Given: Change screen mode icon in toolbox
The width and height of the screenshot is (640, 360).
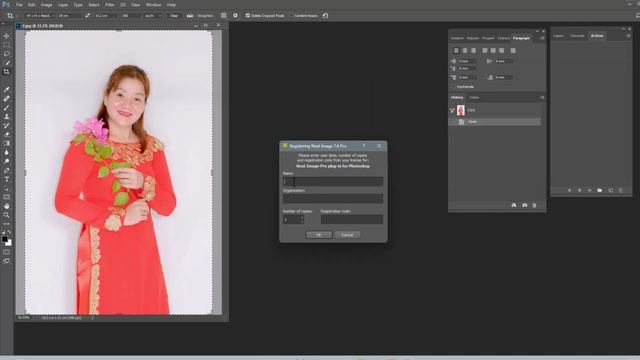Looking at the screenshot, I should pyautogui.click(x=7, y=261).
